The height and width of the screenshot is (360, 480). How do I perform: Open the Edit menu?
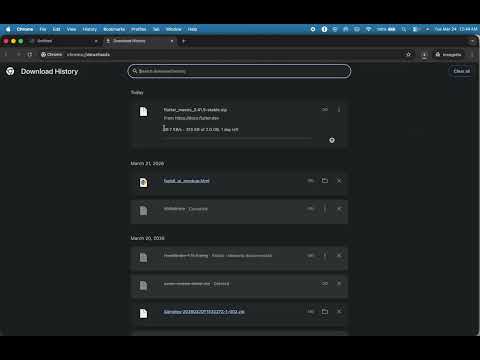click(x=56, y=29)
